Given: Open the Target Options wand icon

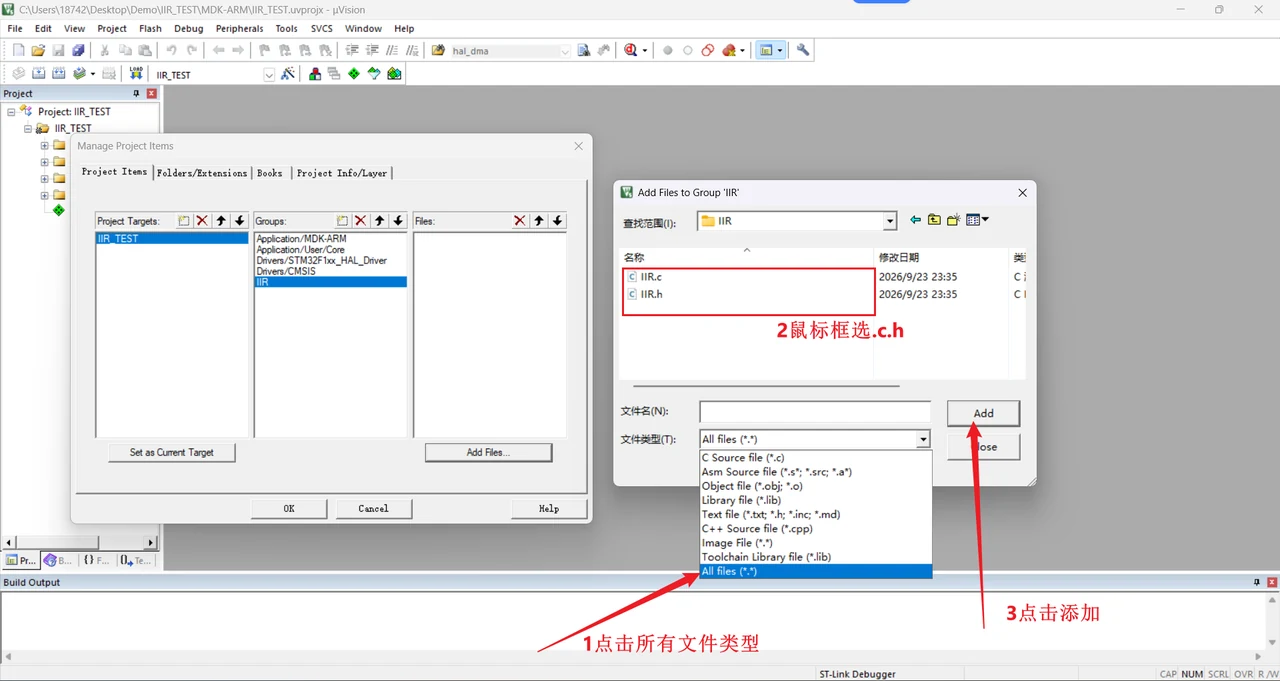Looking at the screenshot, I should coord(288,74).
